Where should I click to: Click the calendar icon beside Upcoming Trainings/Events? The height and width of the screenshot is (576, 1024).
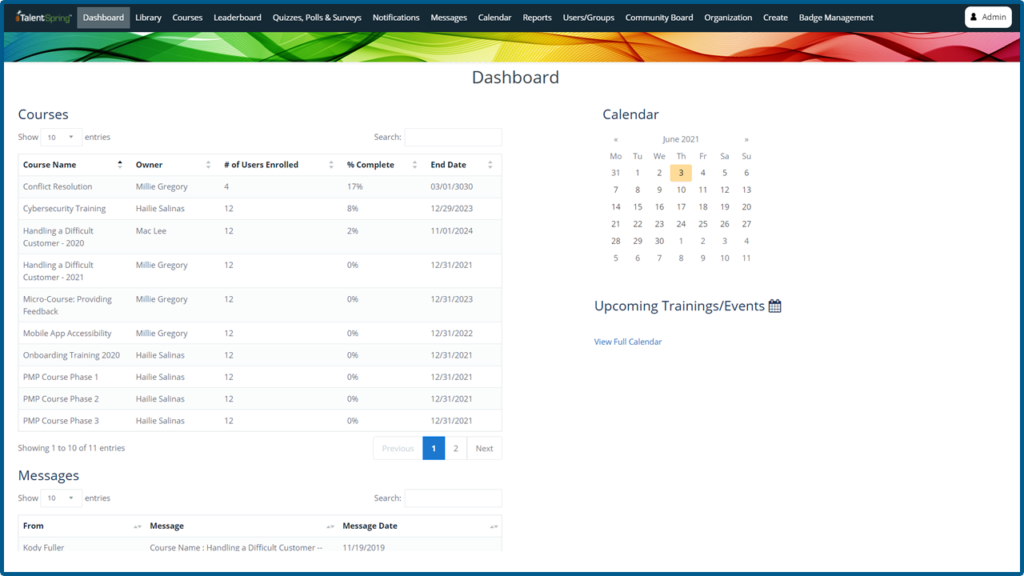tap(775, 306)
